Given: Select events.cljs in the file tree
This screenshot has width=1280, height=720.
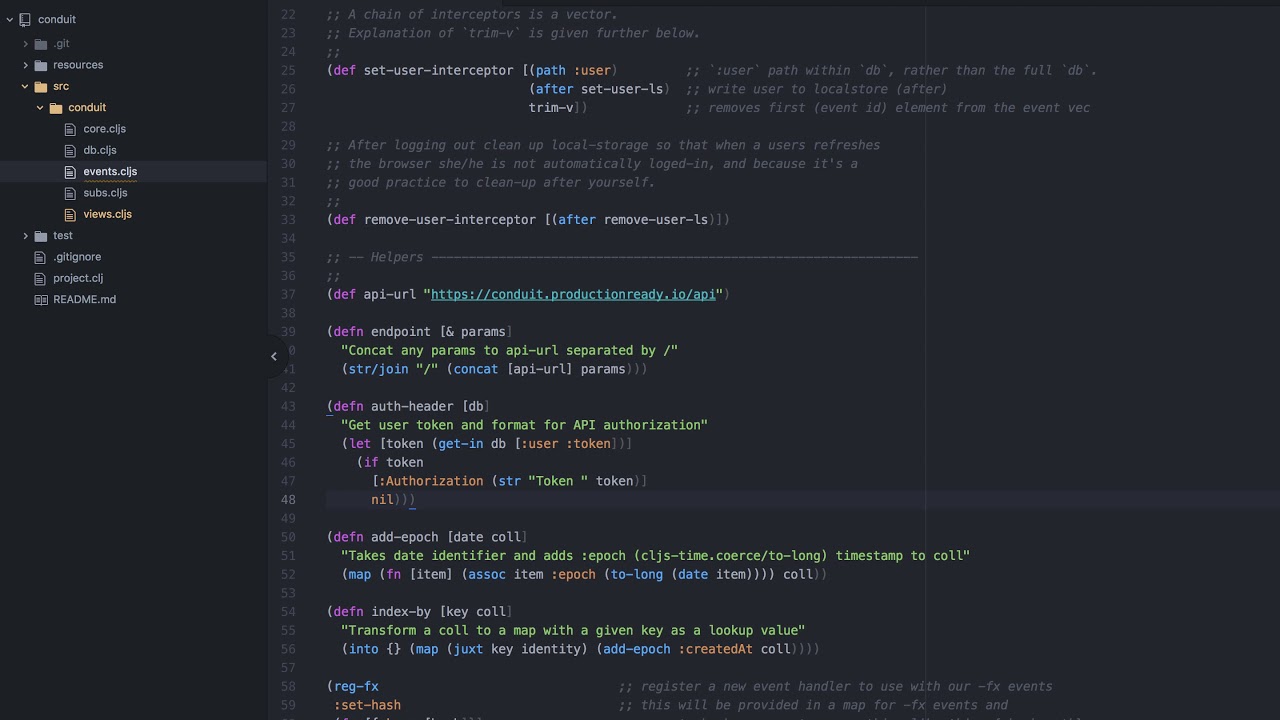Looking at the screenshot, I should (x=110, y=172).
